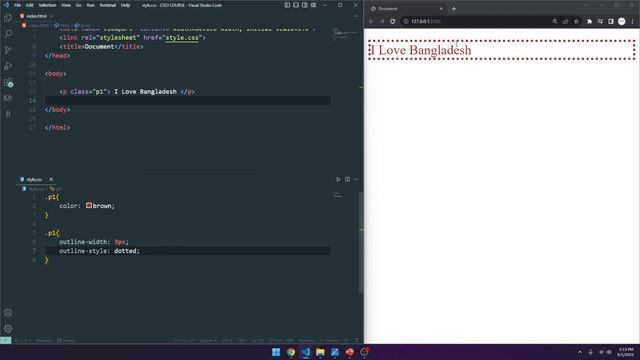Open the Accounts menu in activity bar
Image resolution: width=640 pixels, height=360 pixels.
(8, 313)
